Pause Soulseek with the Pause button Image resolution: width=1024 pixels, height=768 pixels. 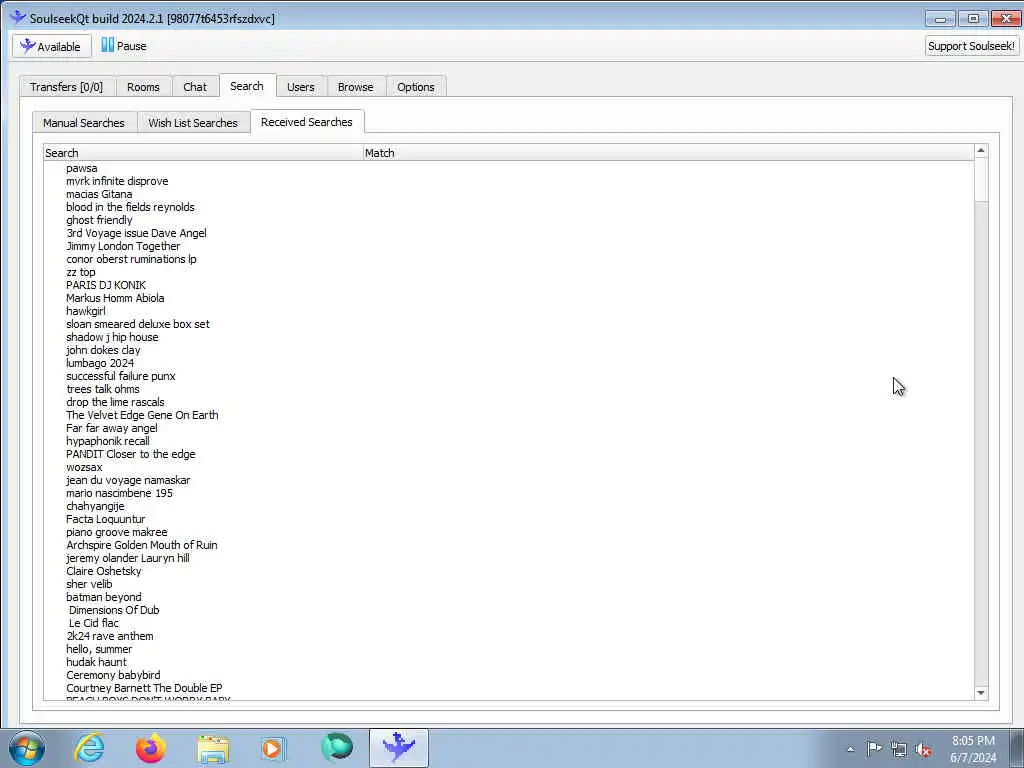tap(124, 46)
